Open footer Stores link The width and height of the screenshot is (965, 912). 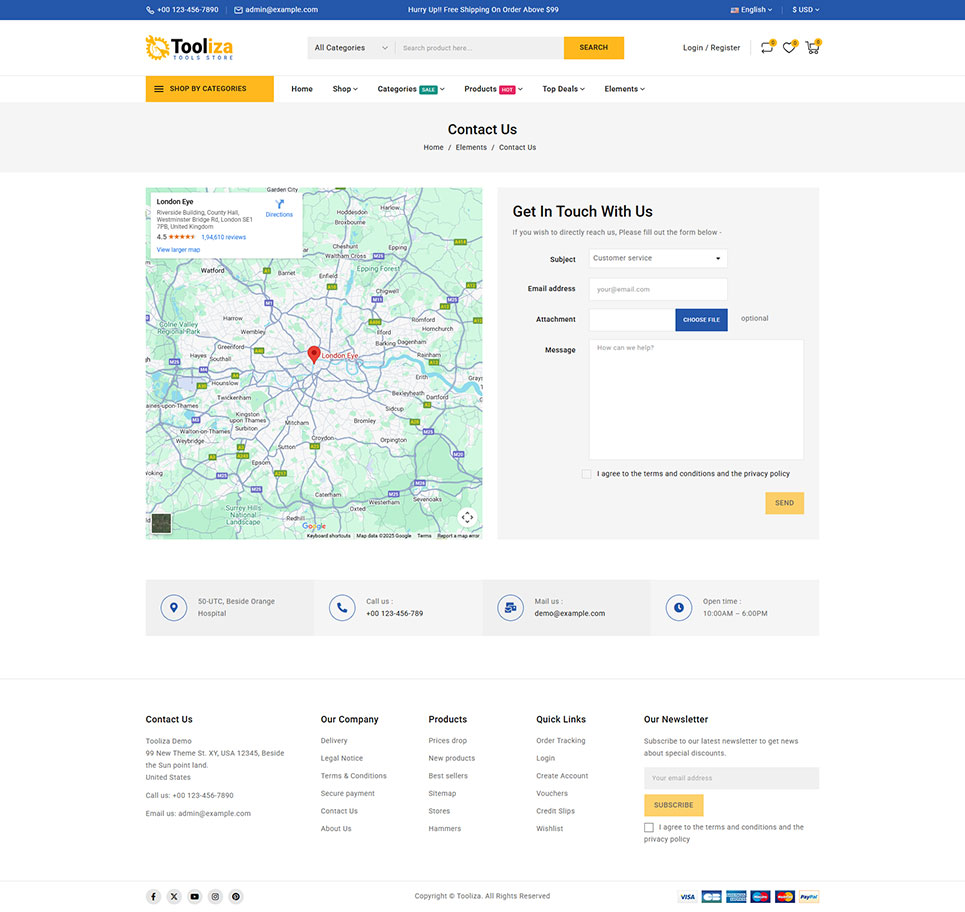[439, 811]
